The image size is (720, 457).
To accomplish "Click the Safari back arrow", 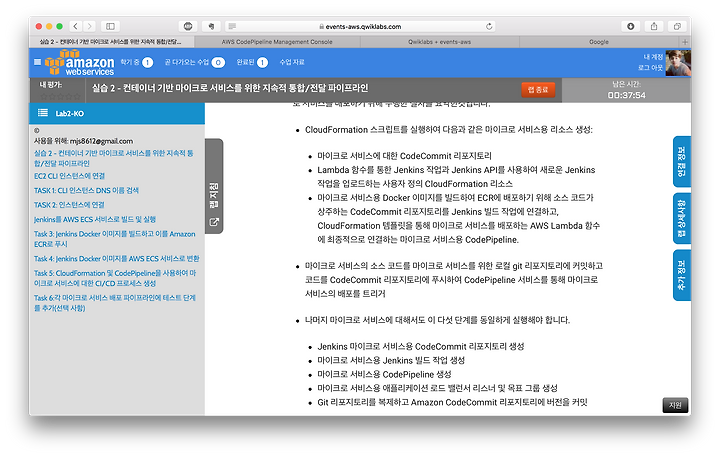I will pyautogui.click(x=76, y=26).
